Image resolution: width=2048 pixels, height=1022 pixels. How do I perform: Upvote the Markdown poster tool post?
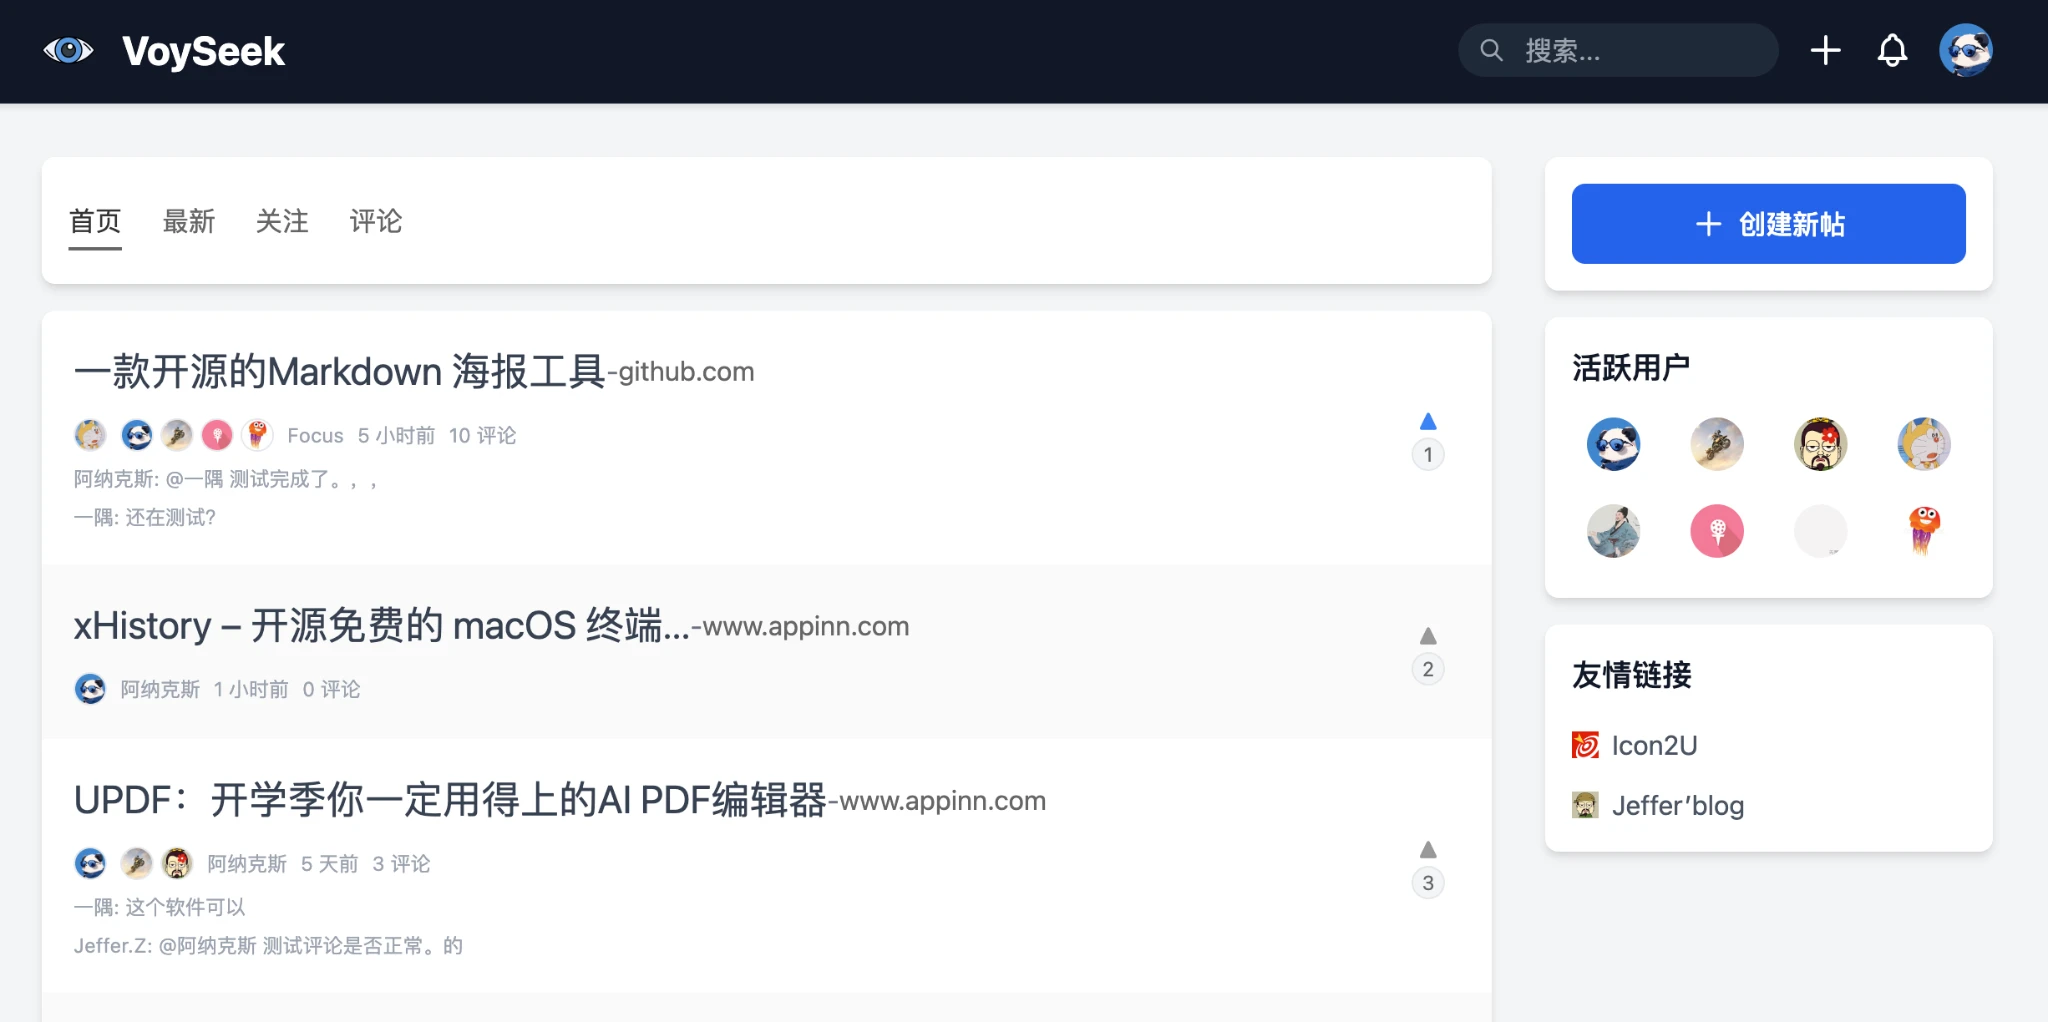(1428, 422)
